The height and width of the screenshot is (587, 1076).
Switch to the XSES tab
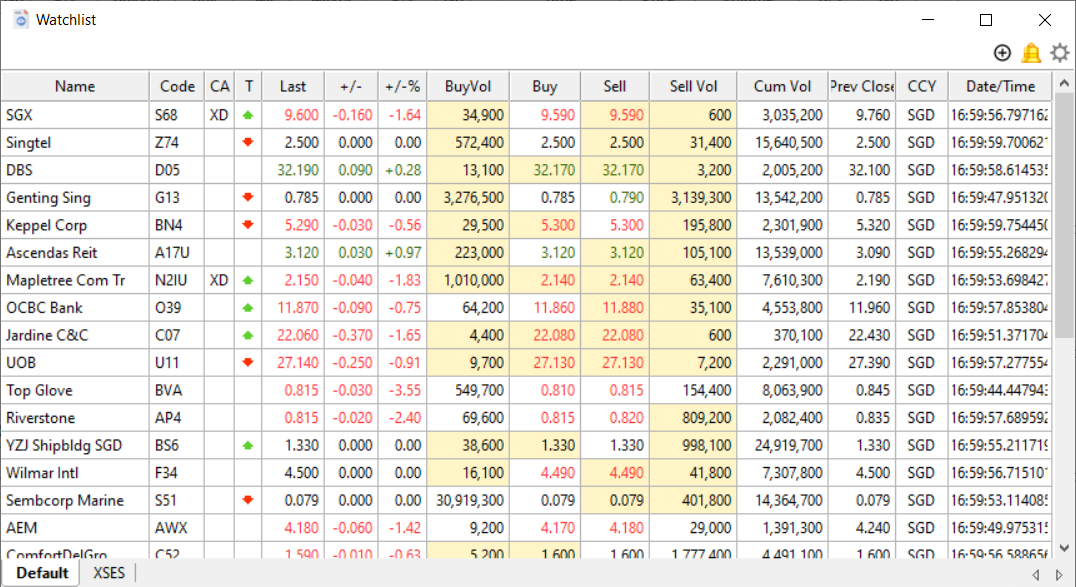109,573
